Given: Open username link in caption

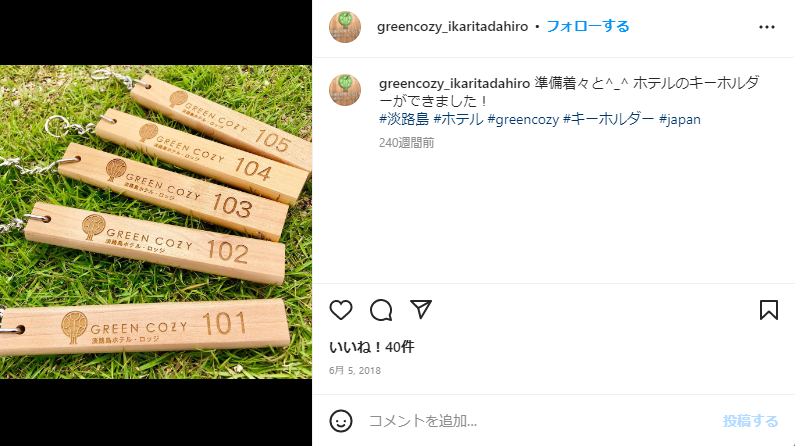Looking at the screenshot, I should (x=454, y=83).
